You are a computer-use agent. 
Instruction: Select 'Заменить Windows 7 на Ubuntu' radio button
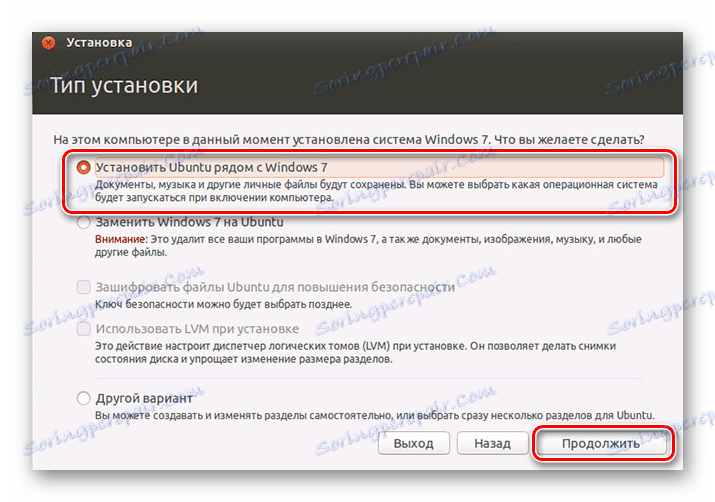(x=83, y=222)
